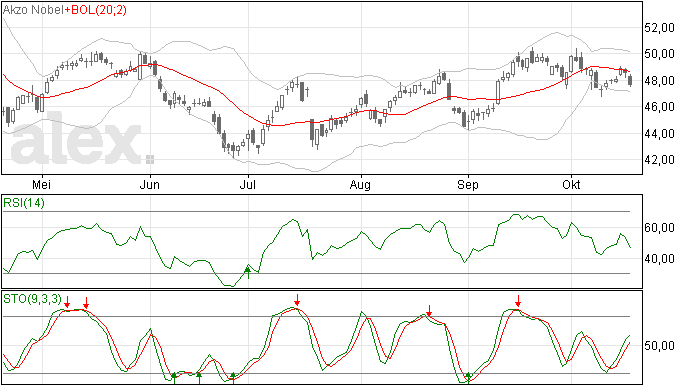Click the red STO sell arrow in mid September
690x387 pixels.
coord(518,301)
